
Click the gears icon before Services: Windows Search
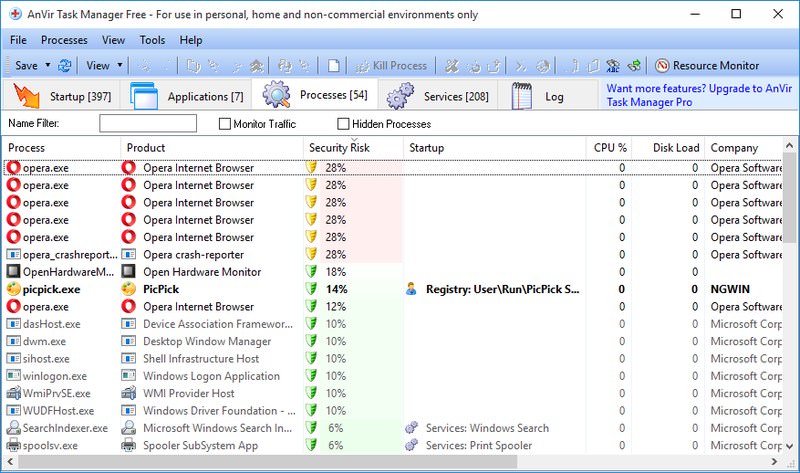pos(412,428)
